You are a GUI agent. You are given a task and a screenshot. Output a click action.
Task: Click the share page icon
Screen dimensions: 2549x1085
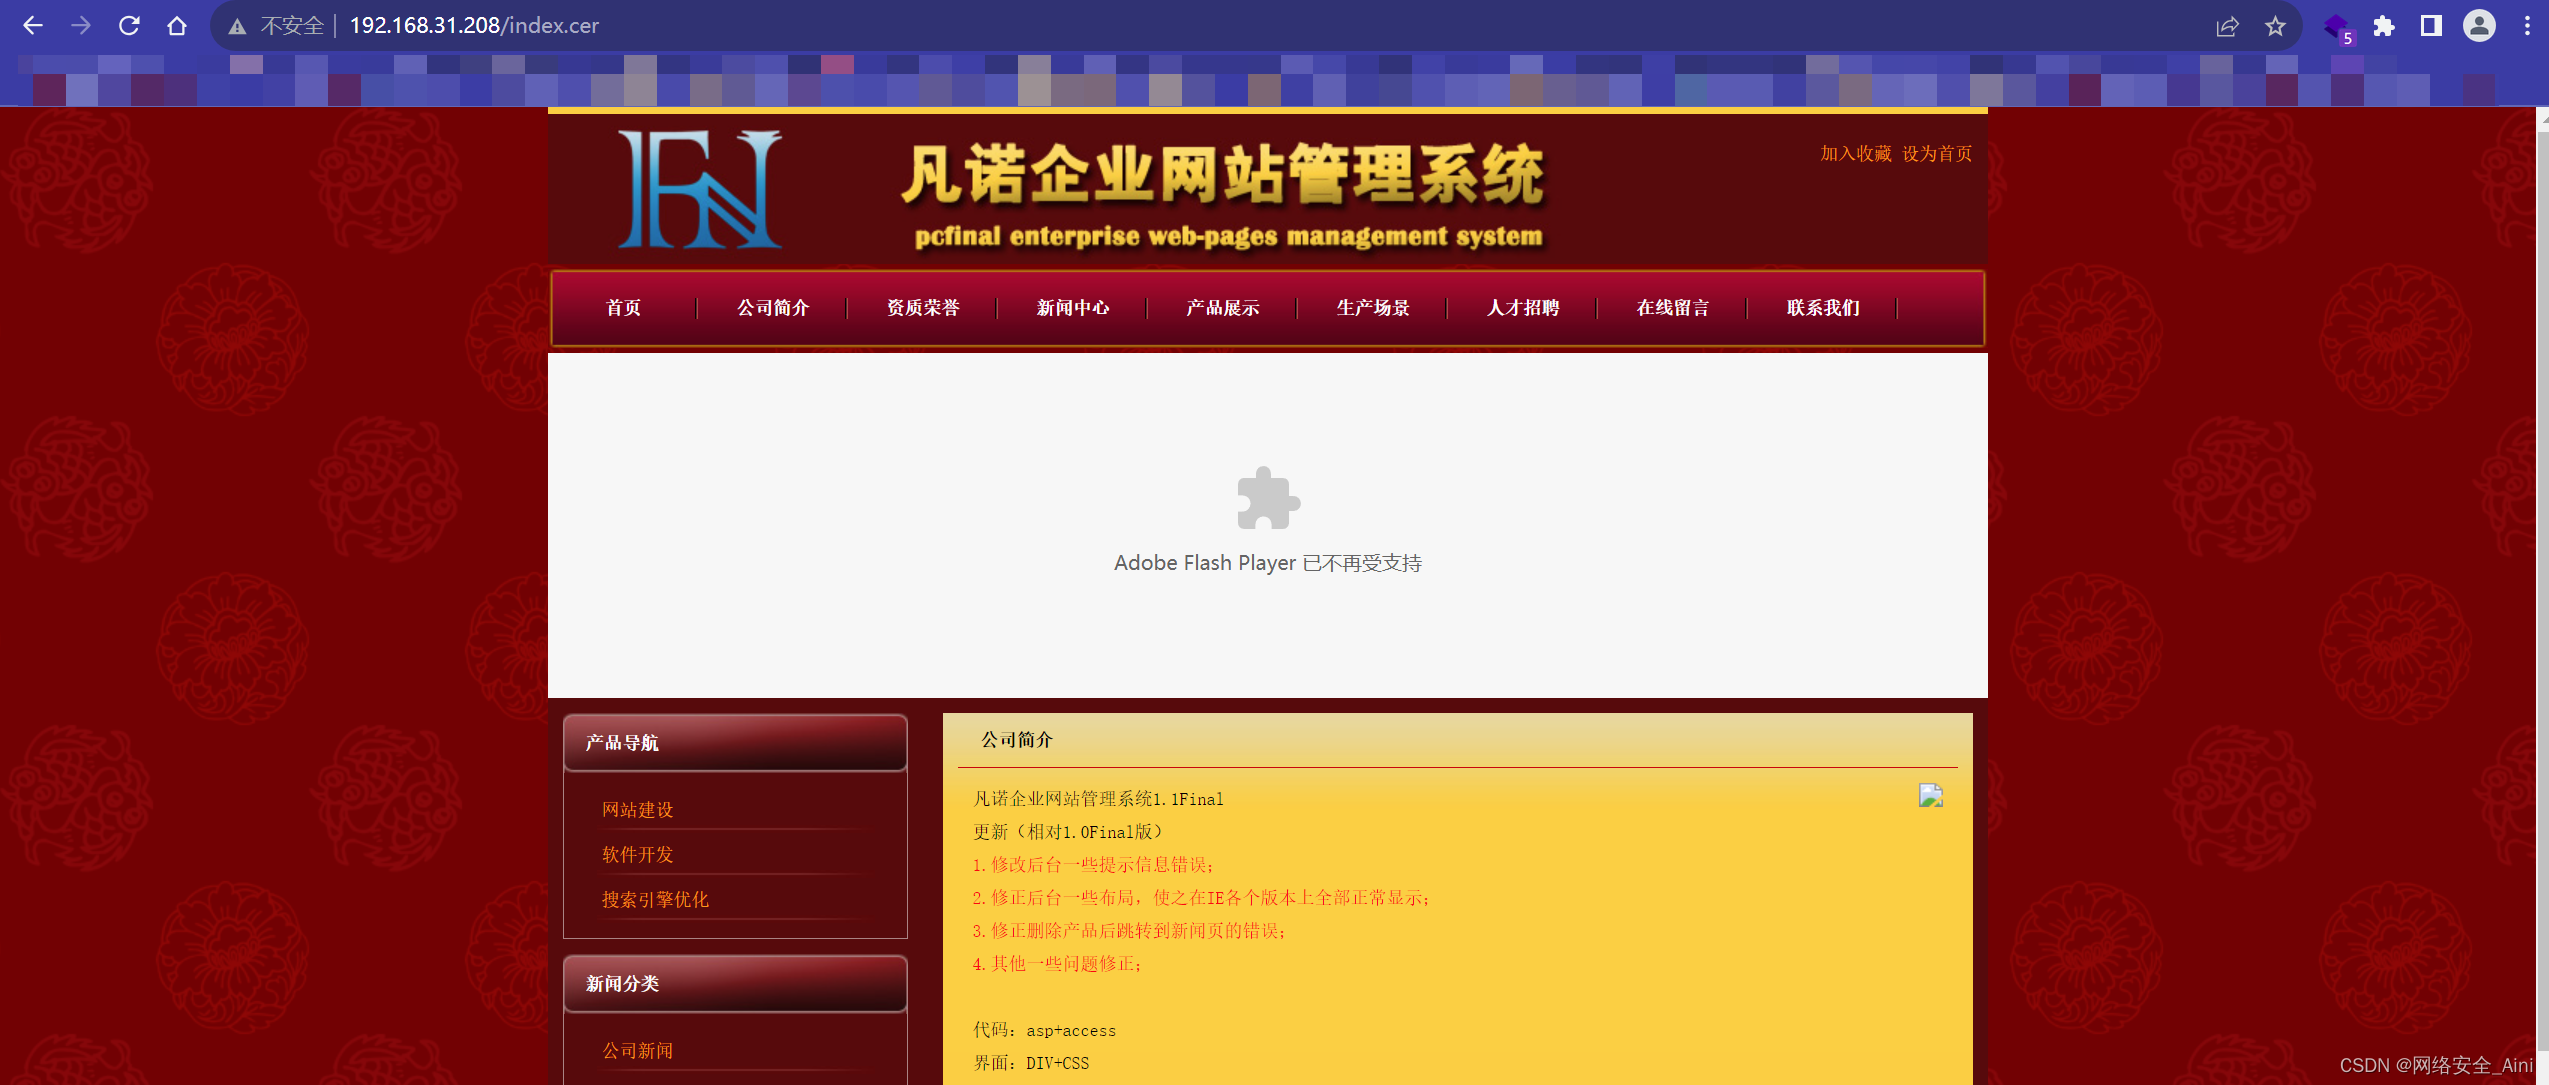coord(2227,26)
